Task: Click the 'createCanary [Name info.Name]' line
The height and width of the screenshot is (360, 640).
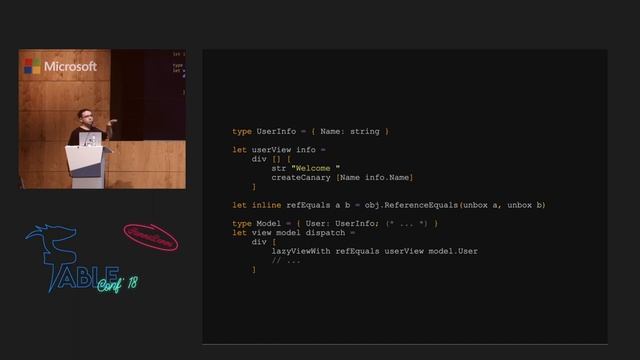Action: point(342,178)
